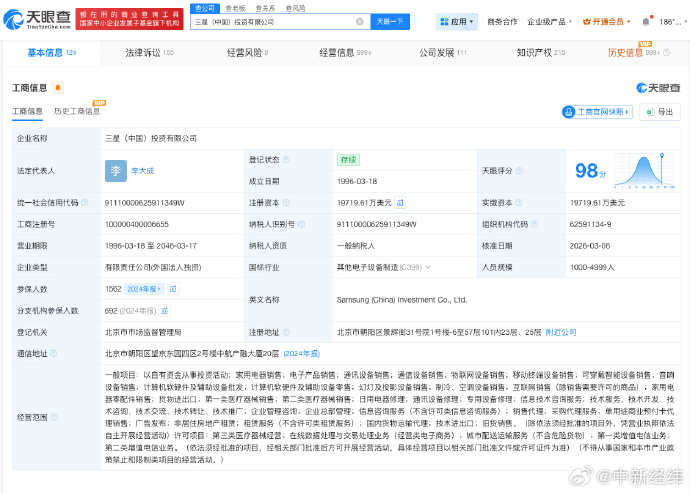Open the chart icon after 19719.61万美元 注册资本

(400, 202)
